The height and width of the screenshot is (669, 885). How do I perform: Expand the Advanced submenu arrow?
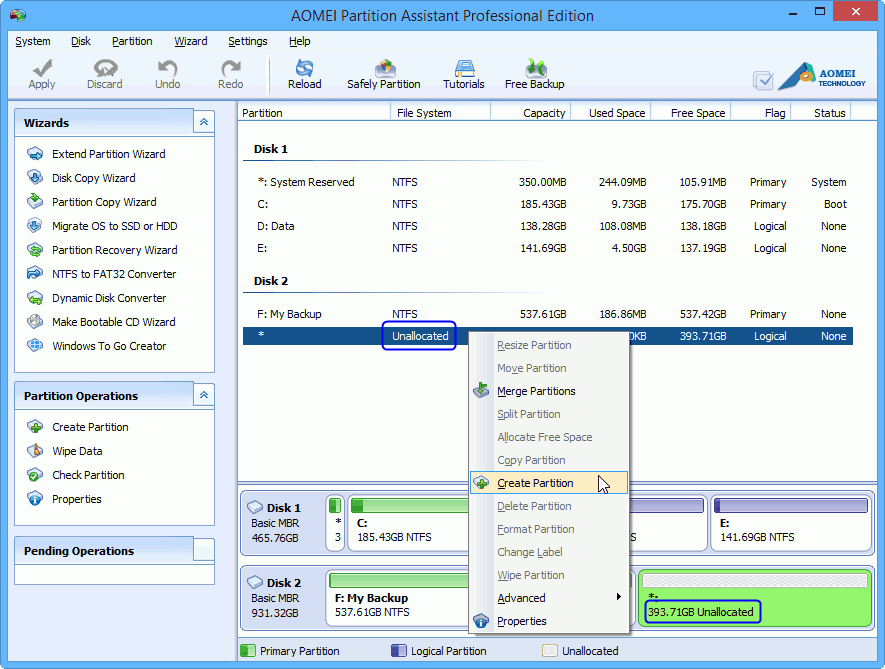619,597
